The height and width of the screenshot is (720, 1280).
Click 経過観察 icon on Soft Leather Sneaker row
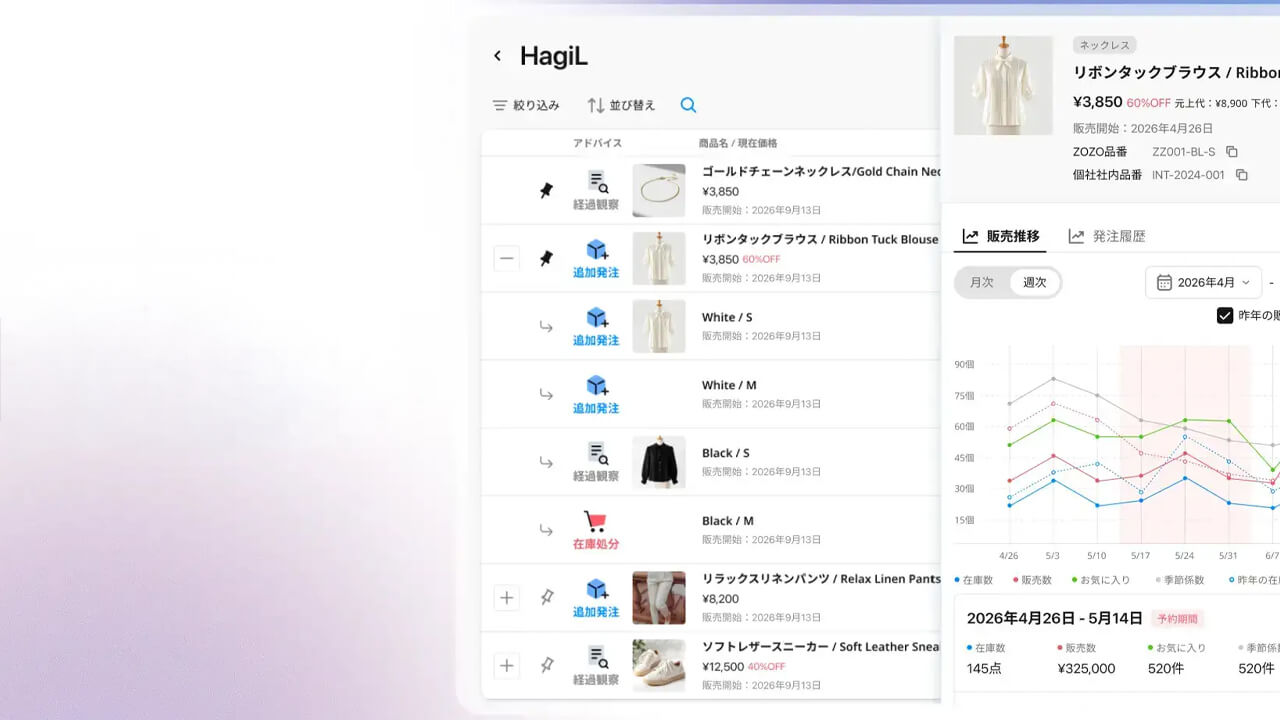click(x=596, y=658)
